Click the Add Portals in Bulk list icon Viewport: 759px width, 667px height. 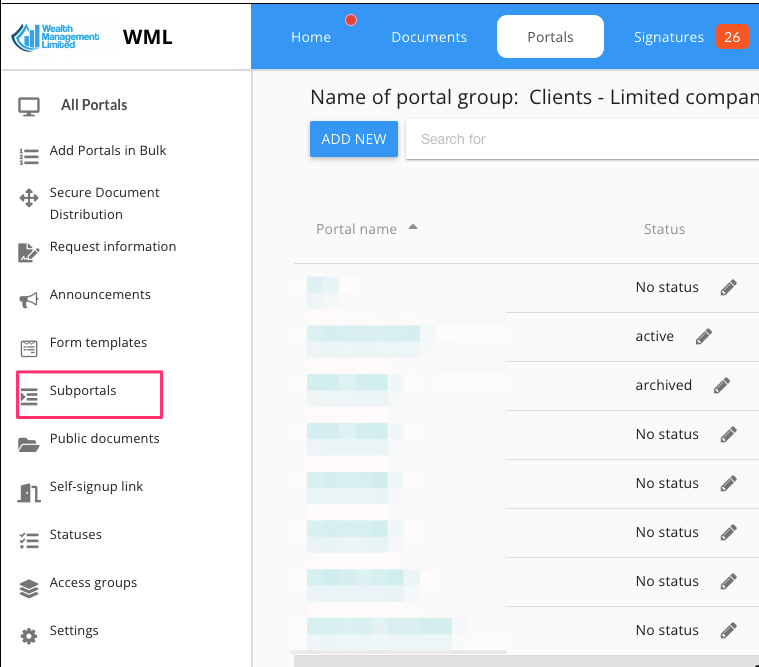(29, 156)
